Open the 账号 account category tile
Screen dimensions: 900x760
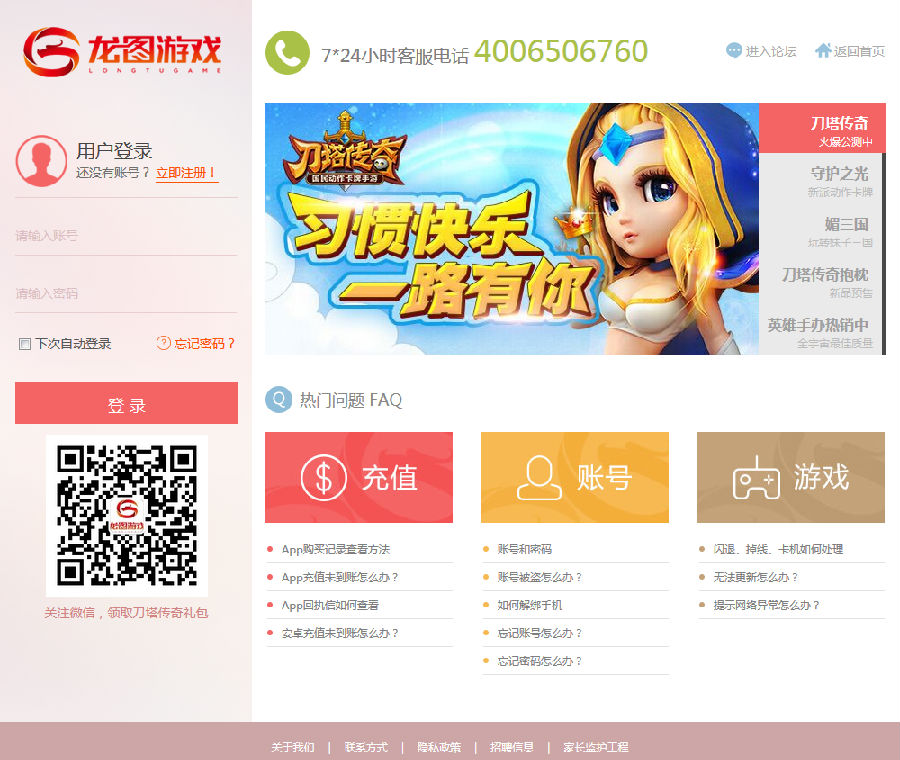tap(574, 477)
